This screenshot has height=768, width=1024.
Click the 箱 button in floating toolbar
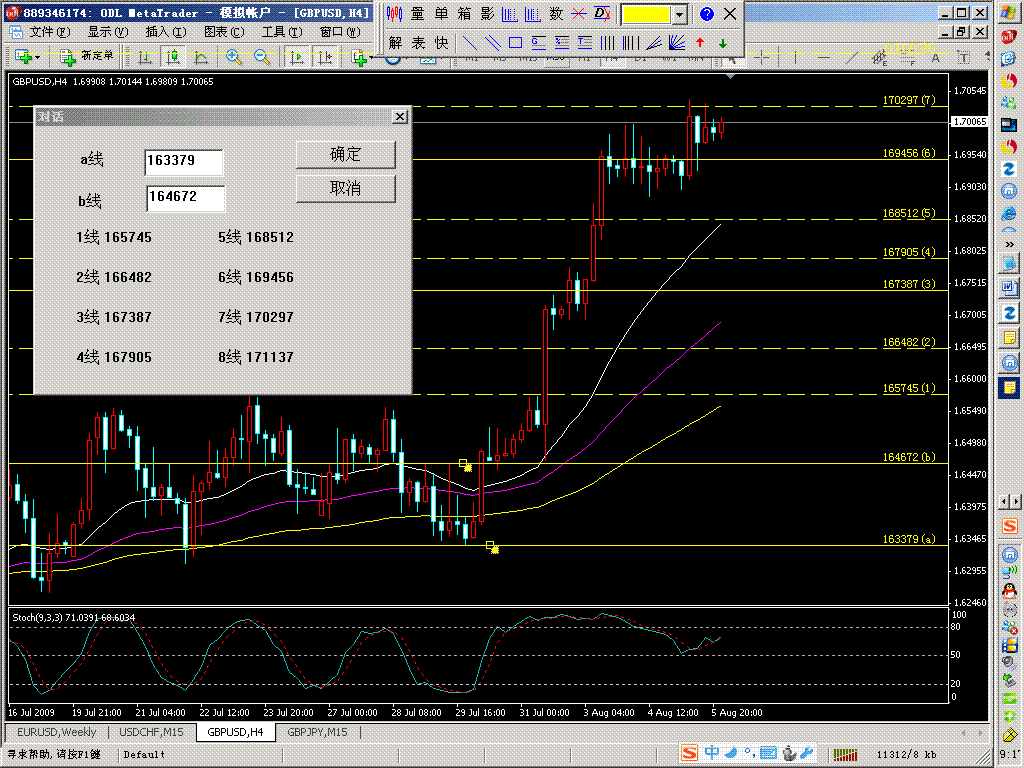[x=464, y=14]
